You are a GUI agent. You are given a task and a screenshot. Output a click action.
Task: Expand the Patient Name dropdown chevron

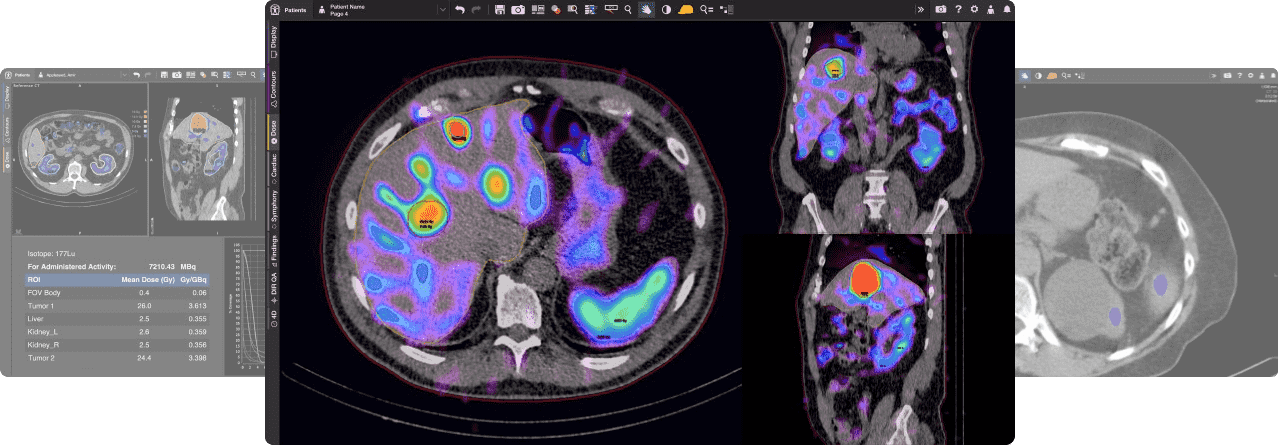point(442,9)
